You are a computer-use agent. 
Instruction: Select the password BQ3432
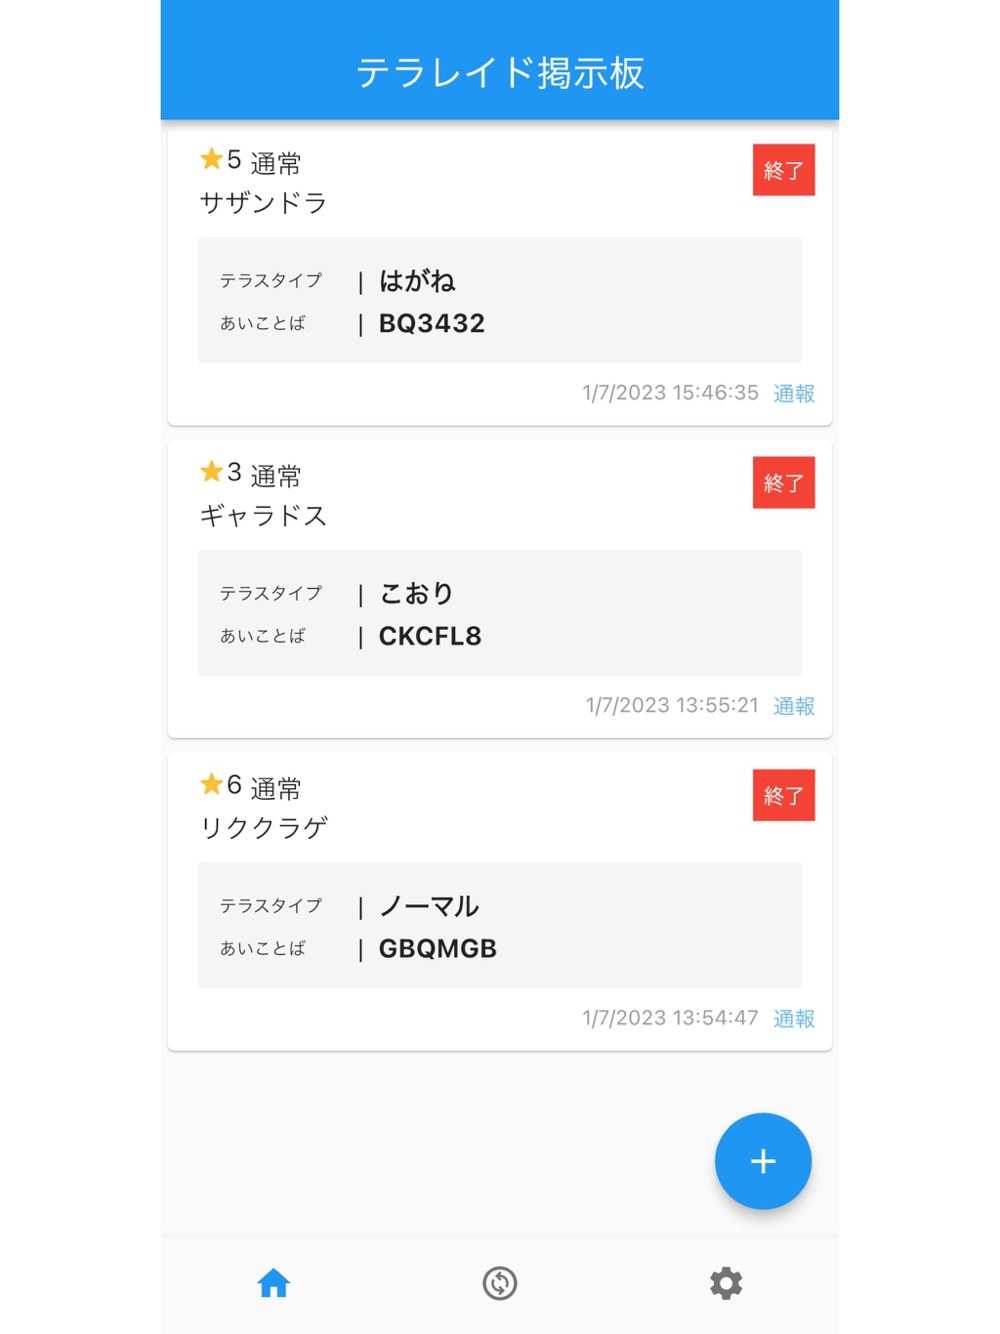tap(432, 324)
